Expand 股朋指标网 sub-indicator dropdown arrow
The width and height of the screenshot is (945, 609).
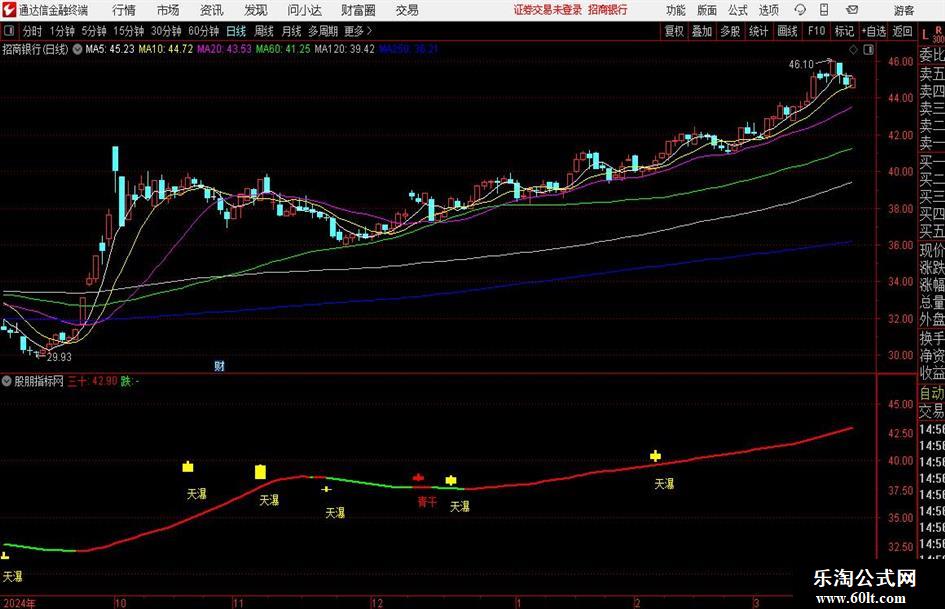pyautogui.click(x=7, y=381)
